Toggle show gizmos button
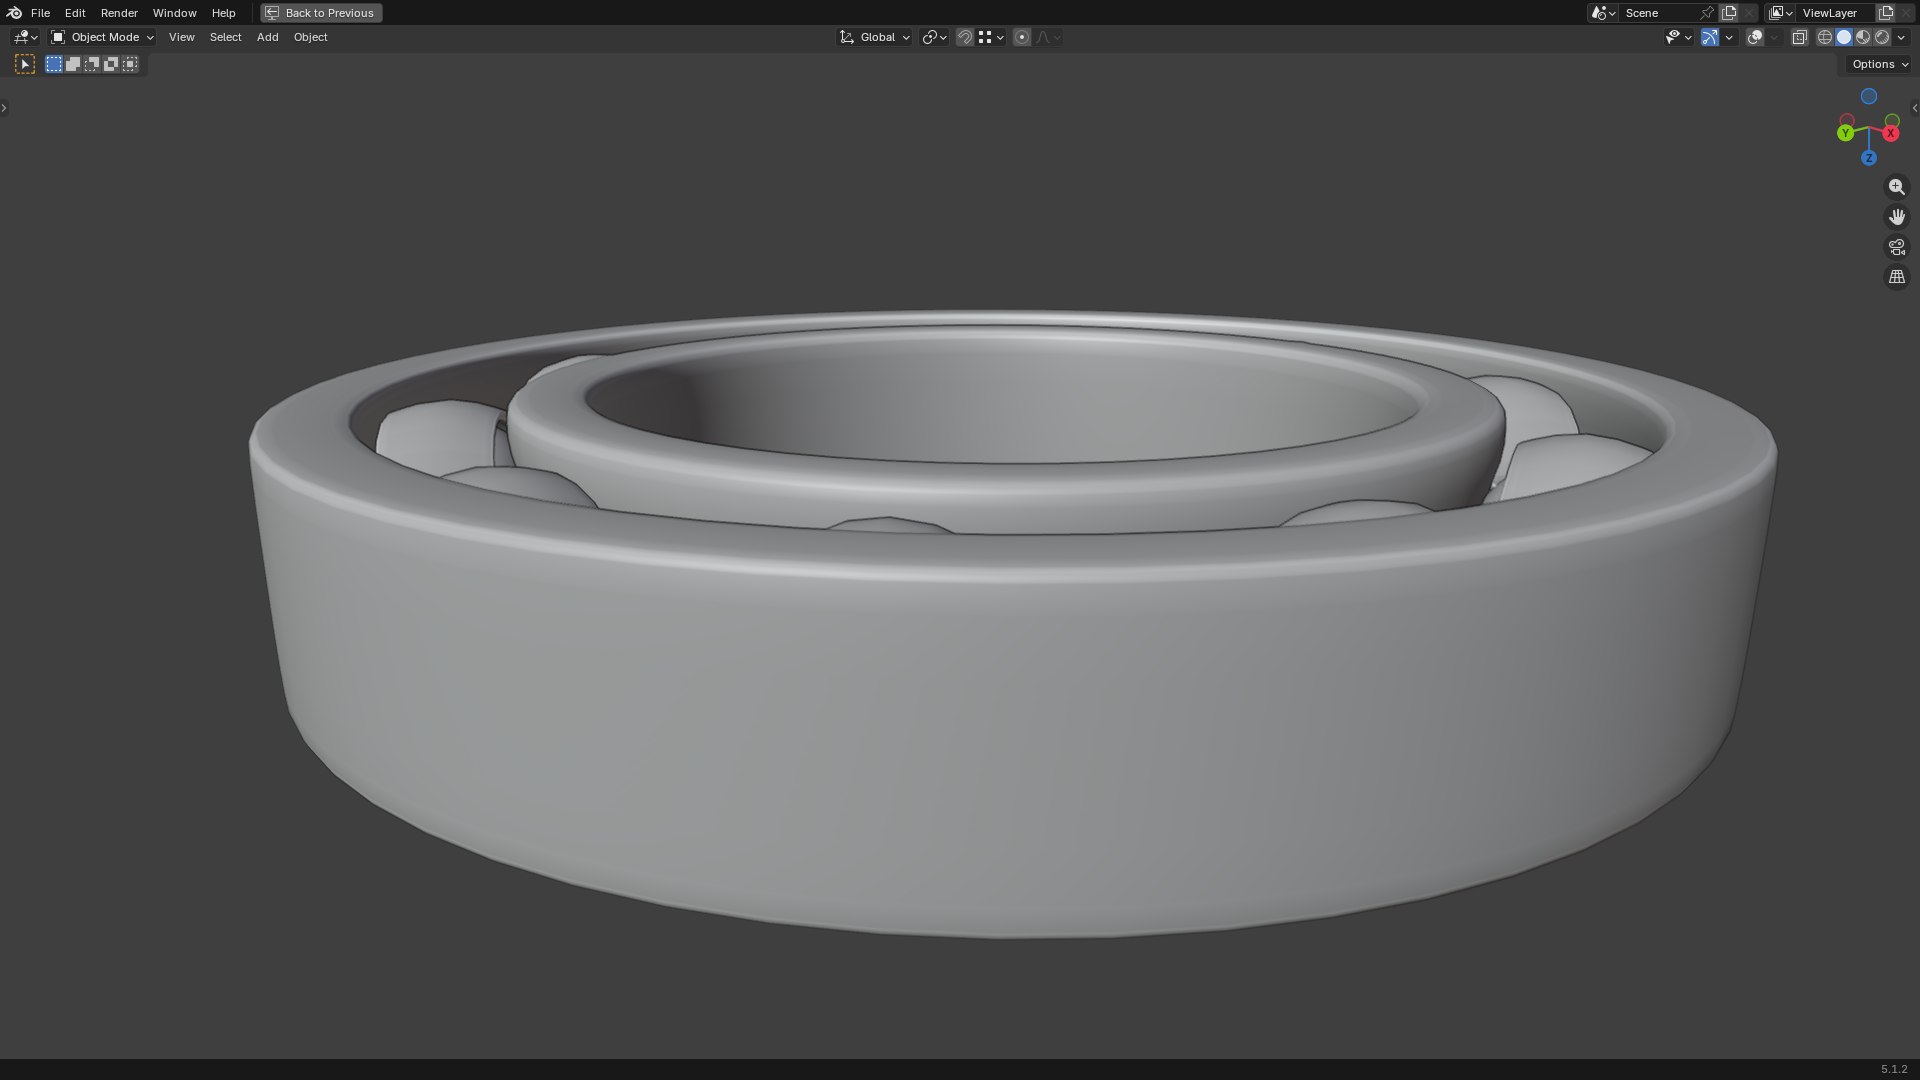 point(1710,37)
